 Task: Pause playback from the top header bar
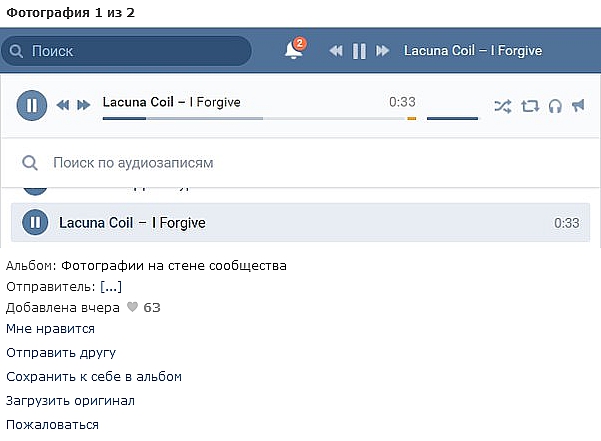pos(359,51)
